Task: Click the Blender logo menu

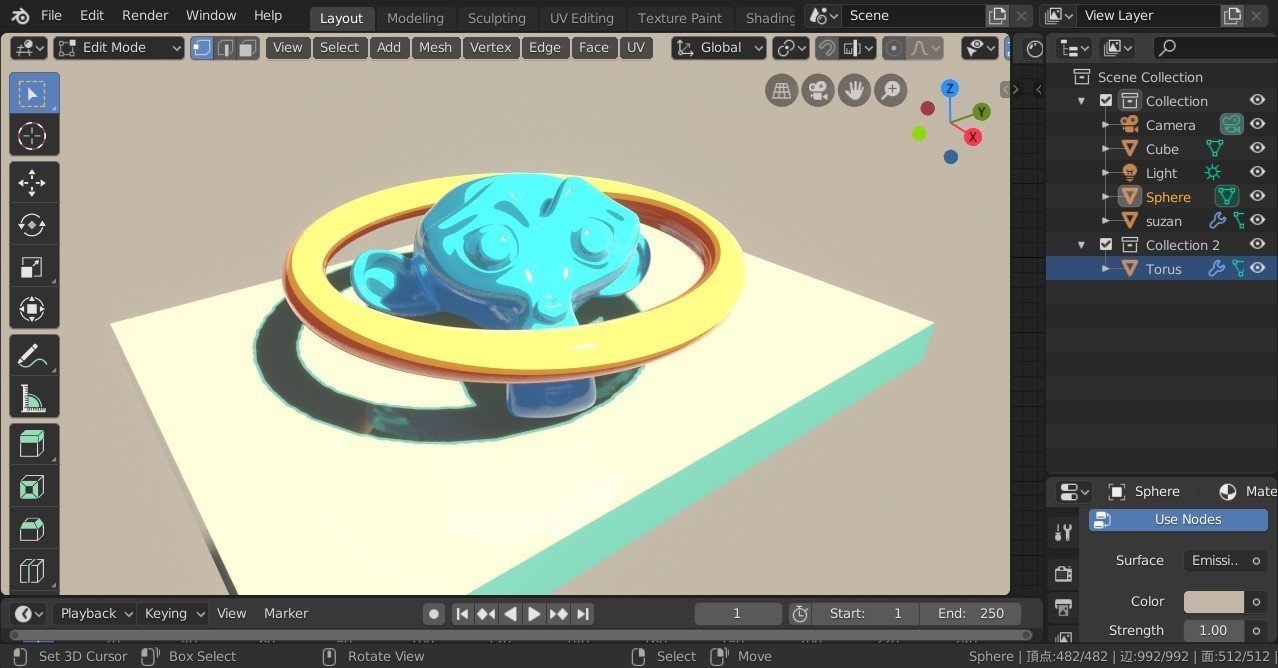Action: click(x=20, y=16)
